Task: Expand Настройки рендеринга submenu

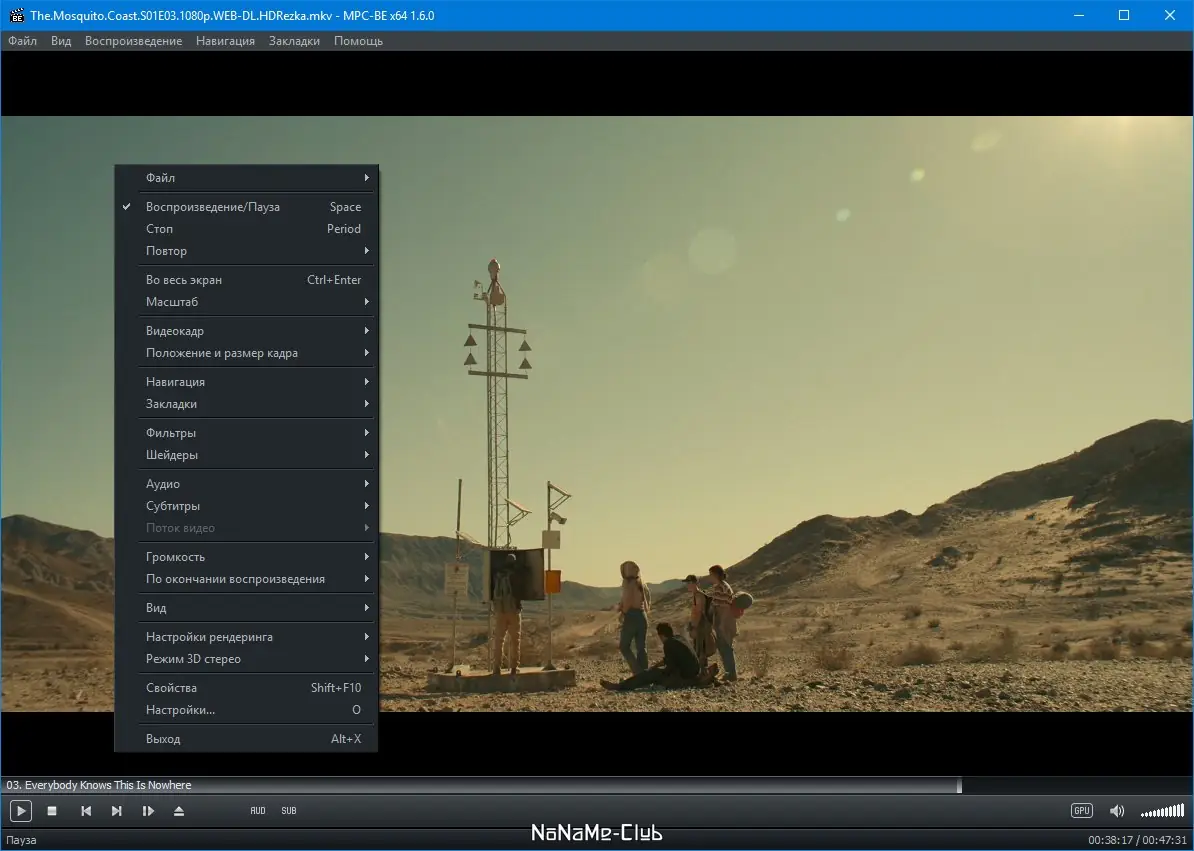Action: (246, 637)
